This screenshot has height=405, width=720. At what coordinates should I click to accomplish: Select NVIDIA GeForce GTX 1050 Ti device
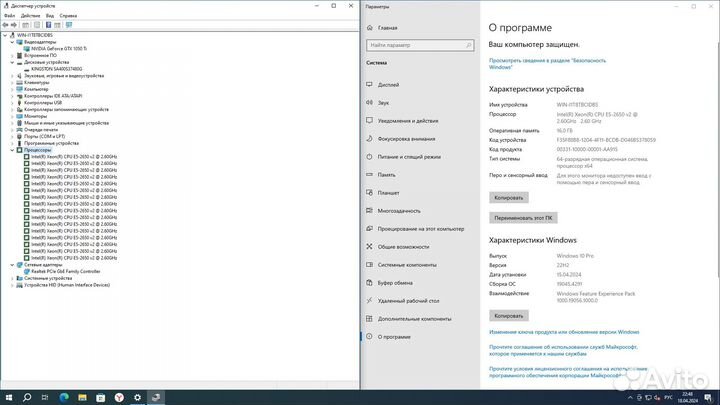(x=60, y=48)
